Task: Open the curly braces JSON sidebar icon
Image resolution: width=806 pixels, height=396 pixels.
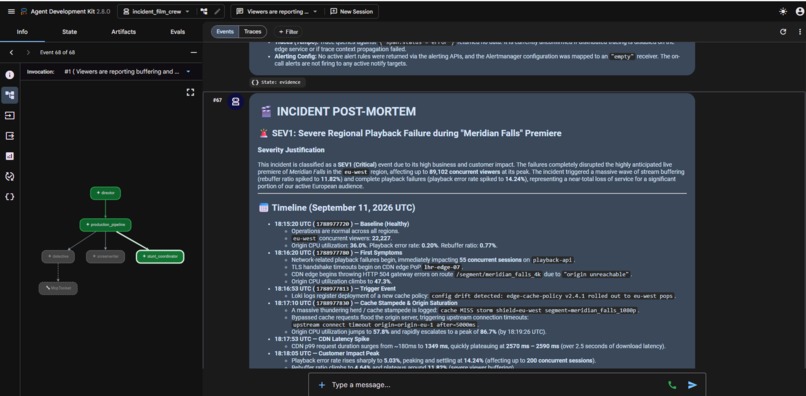Action: tap(9, 196)
